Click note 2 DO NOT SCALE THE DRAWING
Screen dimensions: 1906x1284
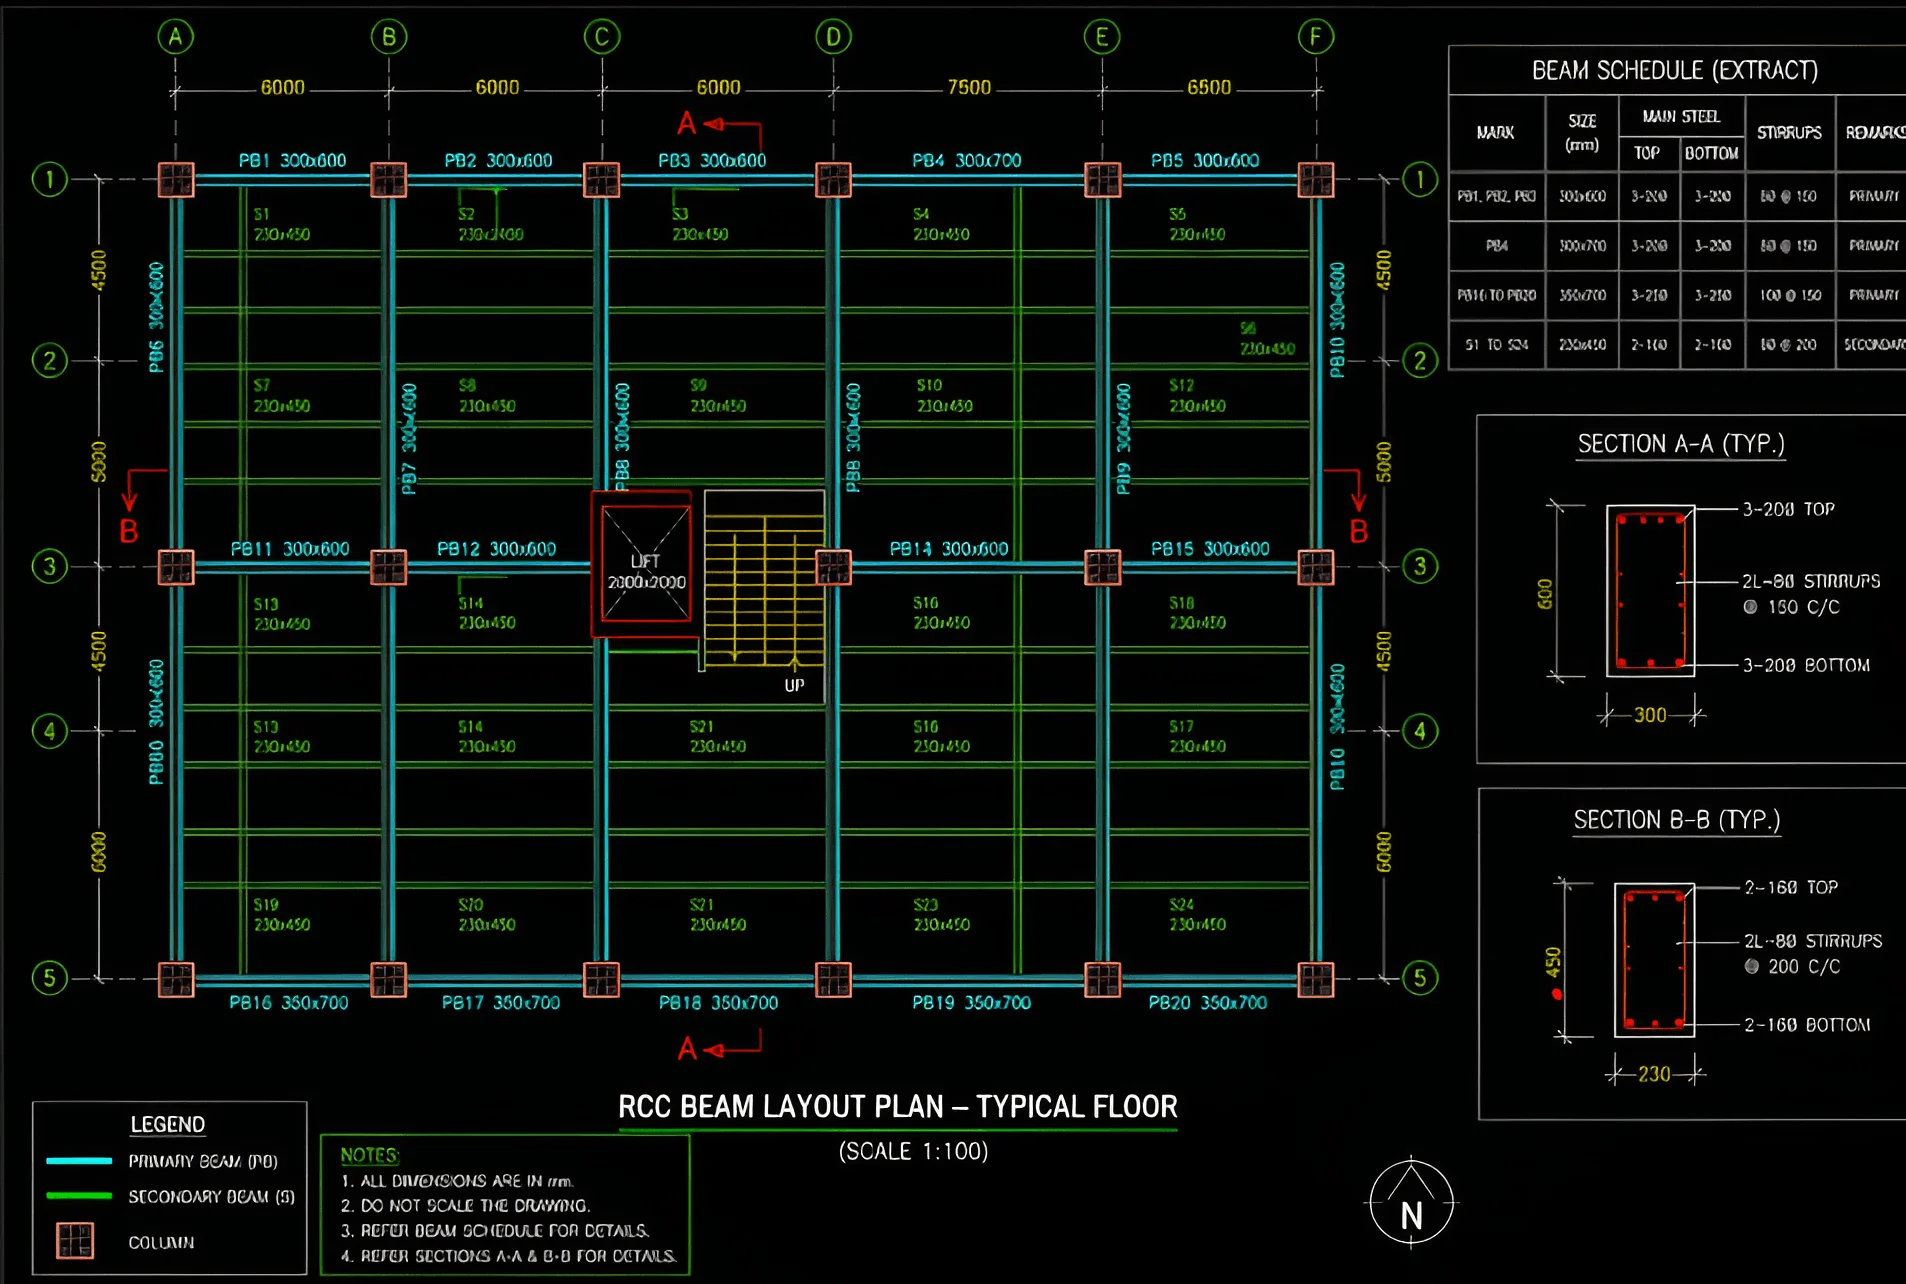click(465, 1205)
